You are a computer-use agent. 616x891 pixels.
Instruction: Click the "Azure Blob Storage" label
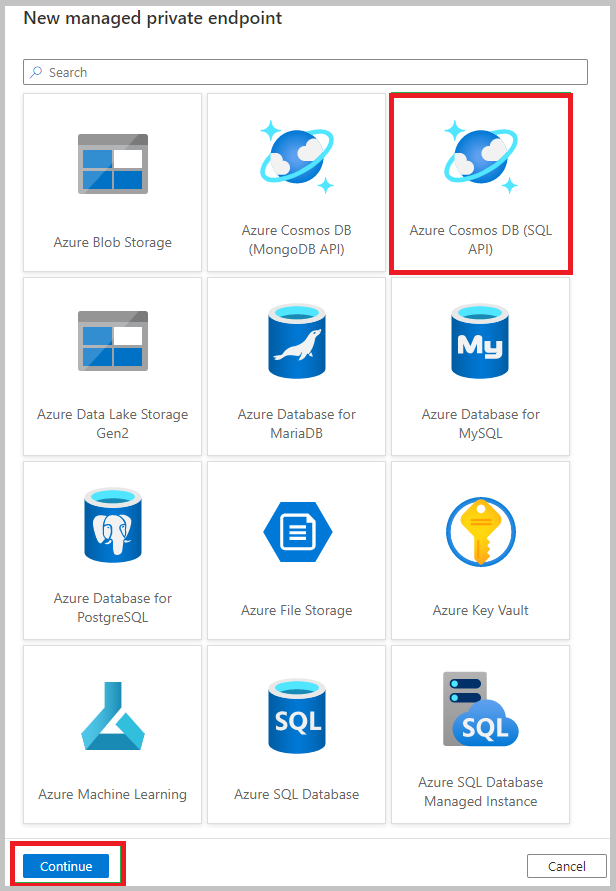tap(113, 242)
